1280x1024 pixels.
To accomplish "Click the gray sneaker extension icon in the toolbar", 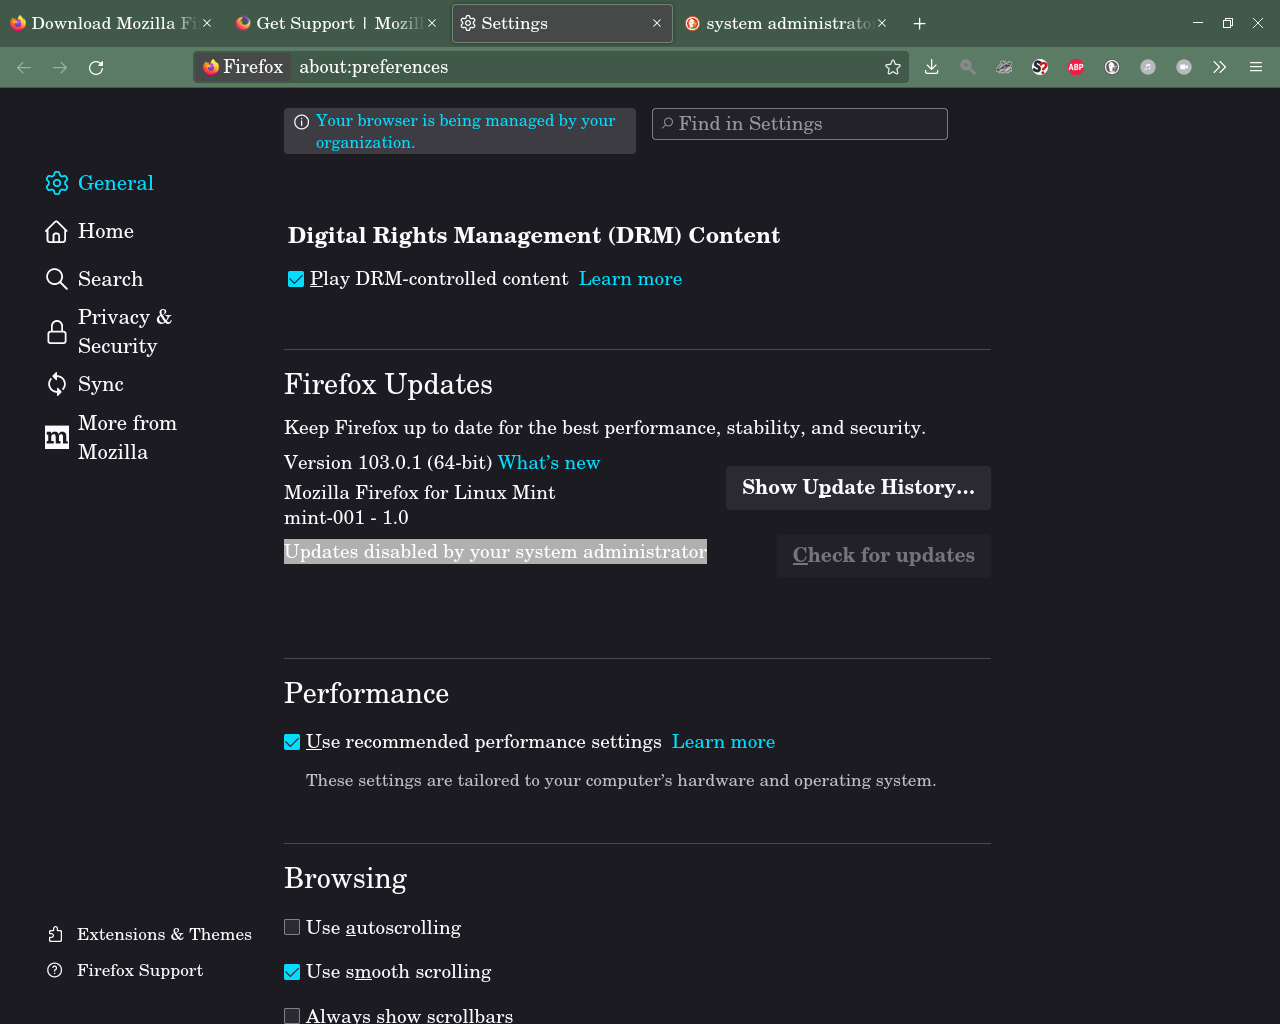I will coord(1004,67).
